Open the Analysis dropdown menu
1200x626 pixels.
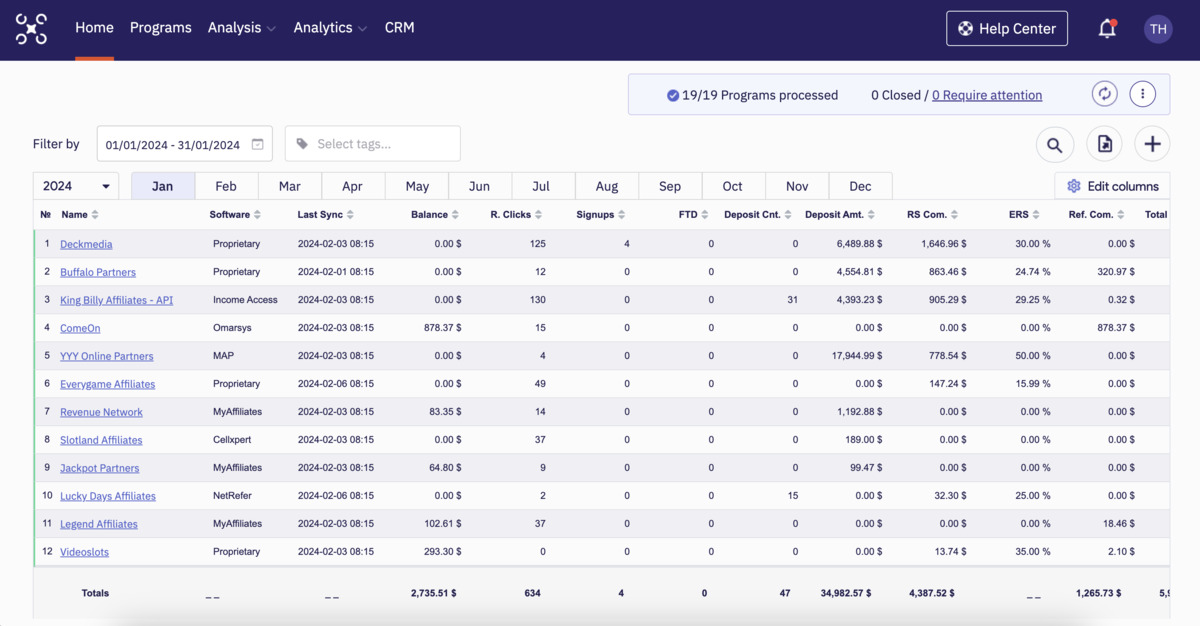tap(242, 28)
